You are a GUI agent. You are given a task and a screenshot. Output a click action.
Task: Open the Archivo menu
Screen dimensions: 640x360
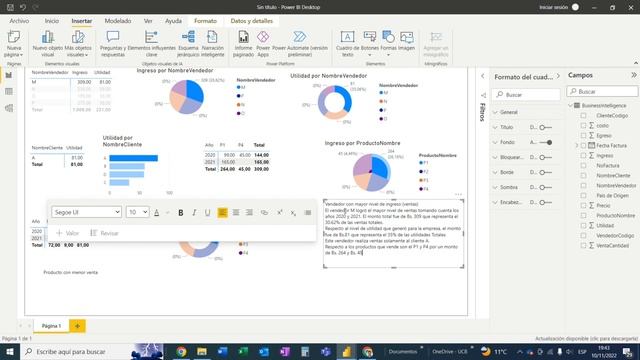click(x=19, y=21)
